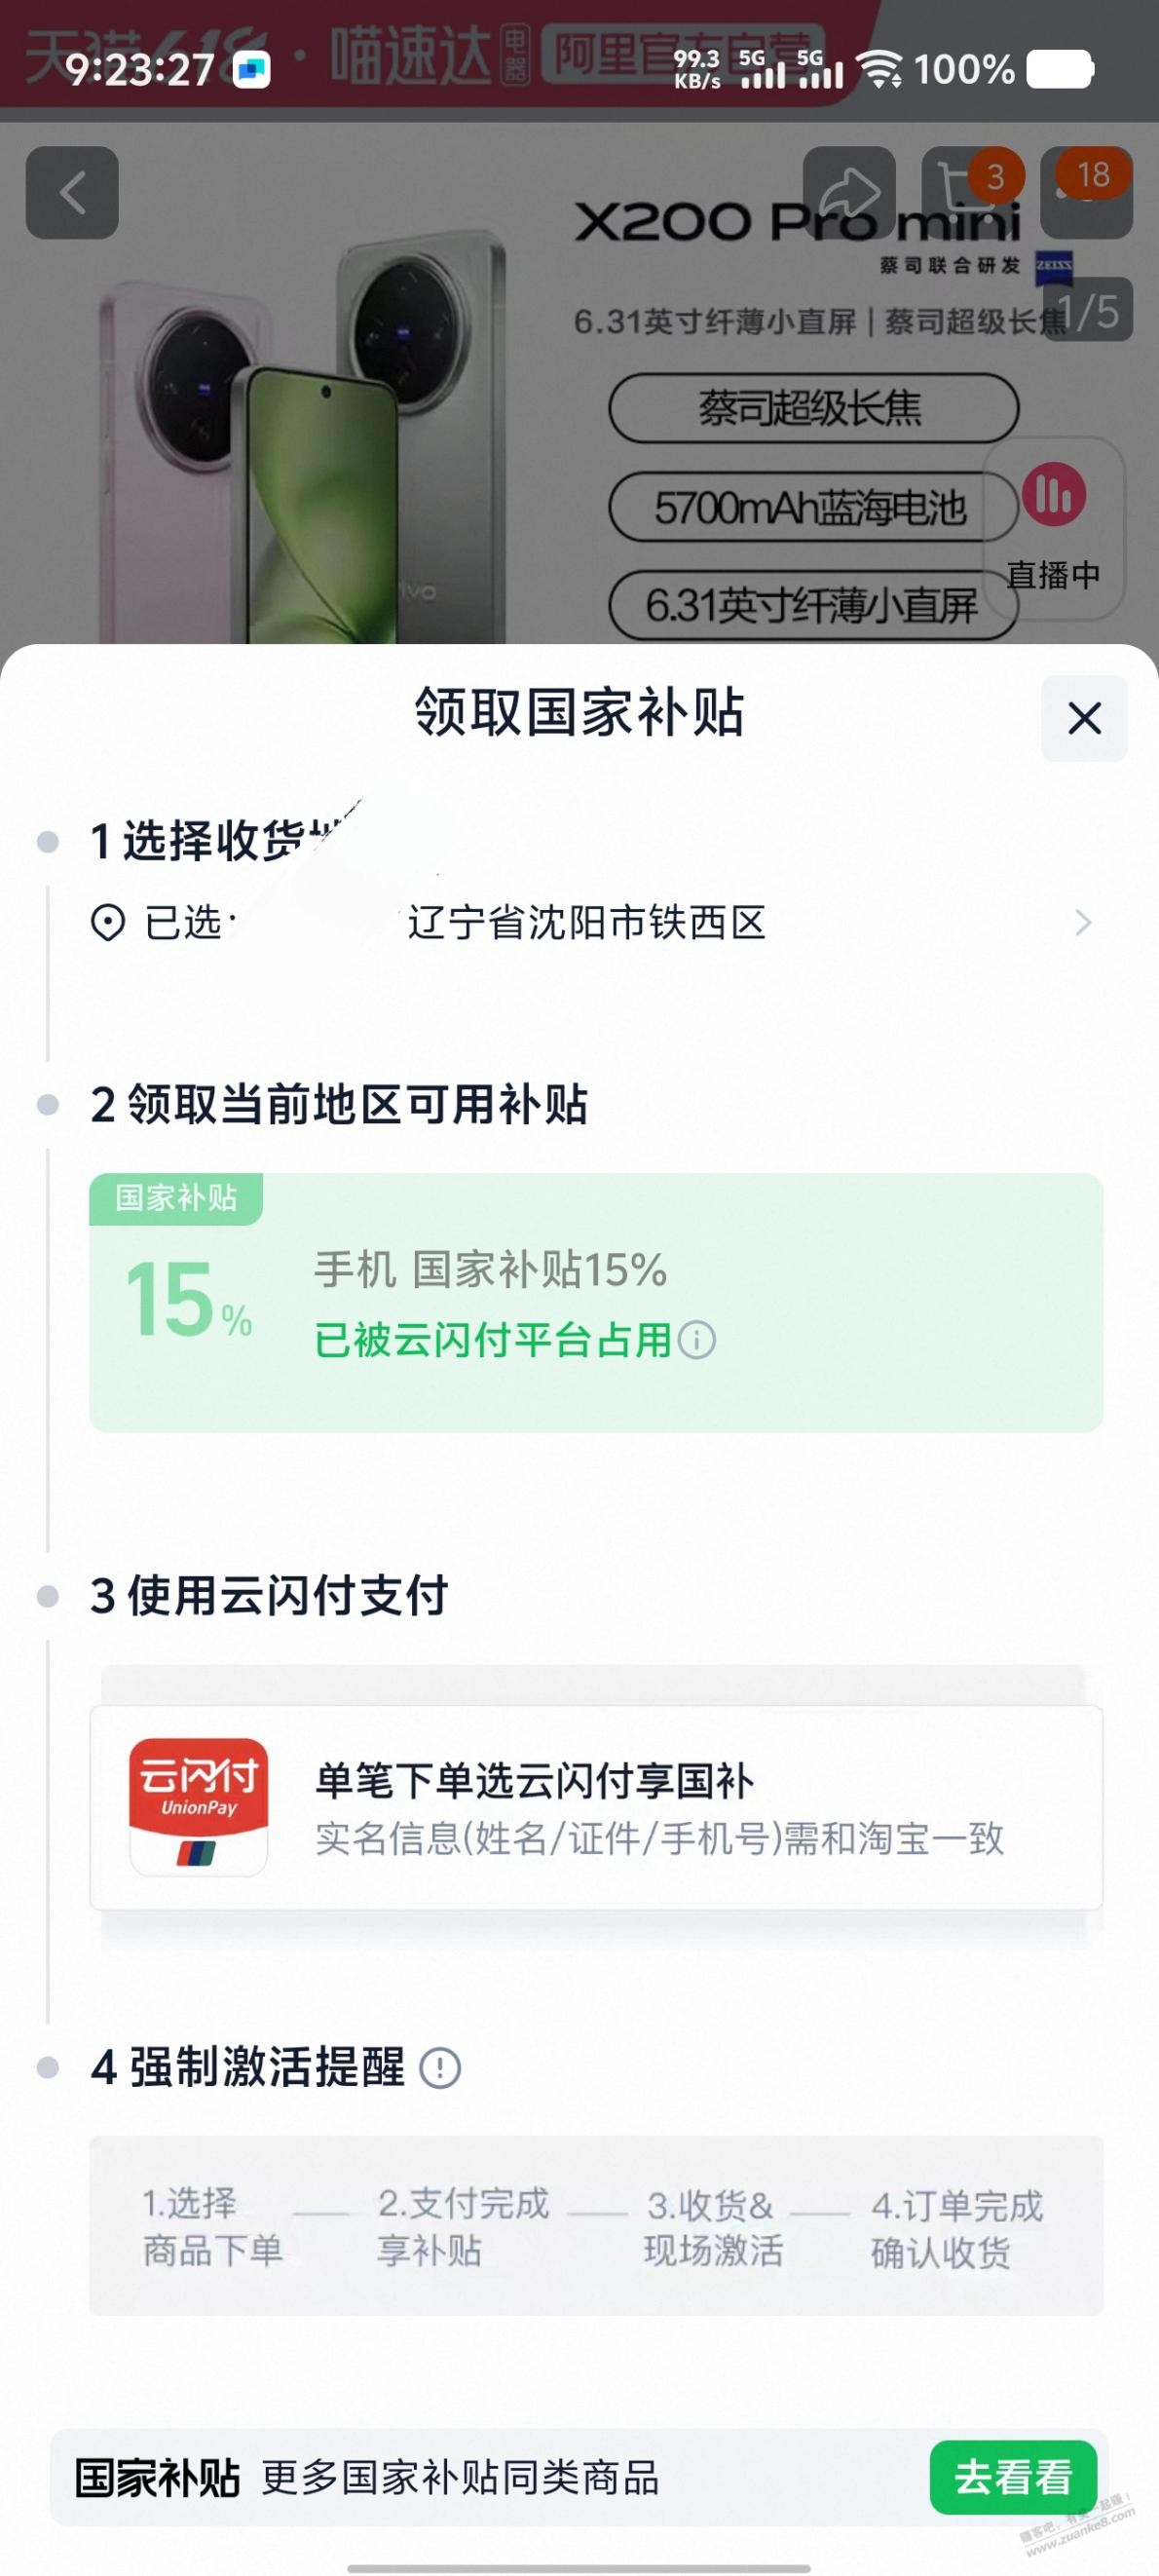Screen dimensions: 1159x2576
Task: Close the 领取国家补贴 panel
Action: point(1084,718)
